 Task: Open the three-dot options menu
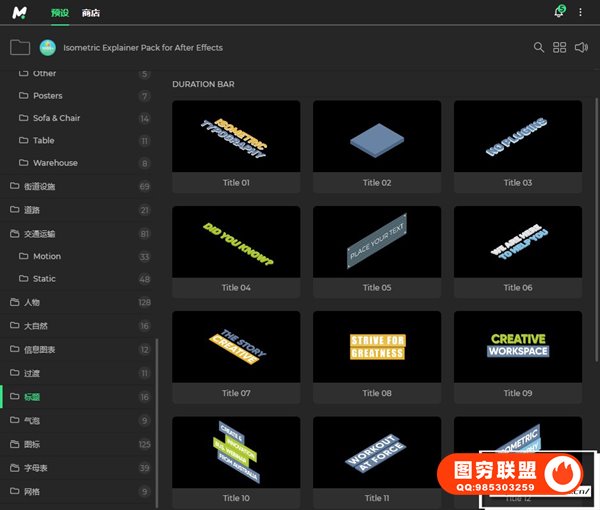coord(580,12)
